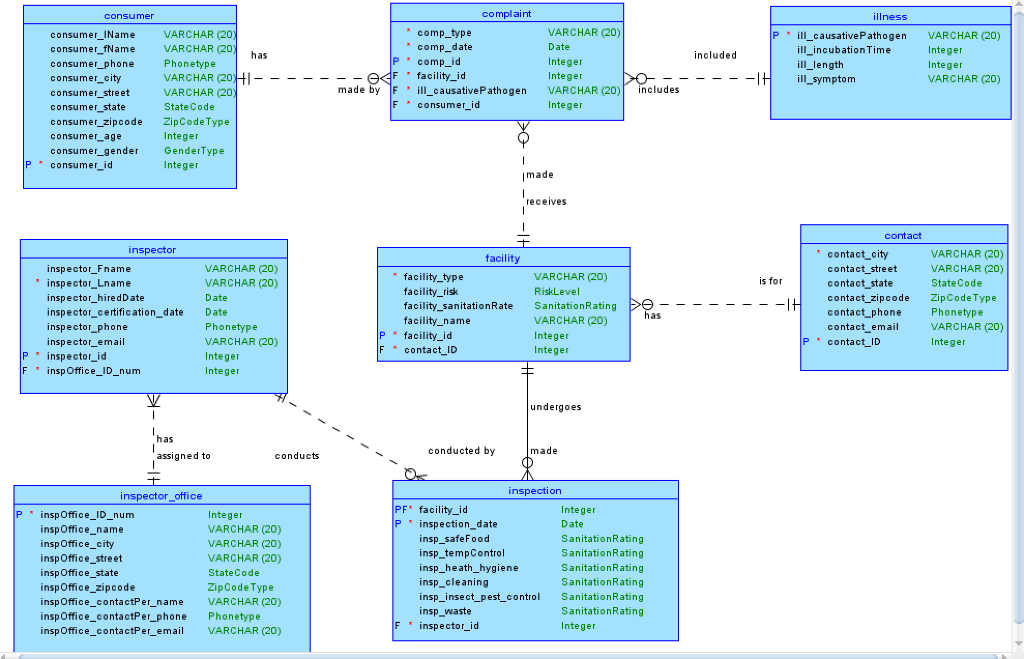1024x659 pixels.
Task: Click the inspOffice_name attribute
Action: (82, 530)
